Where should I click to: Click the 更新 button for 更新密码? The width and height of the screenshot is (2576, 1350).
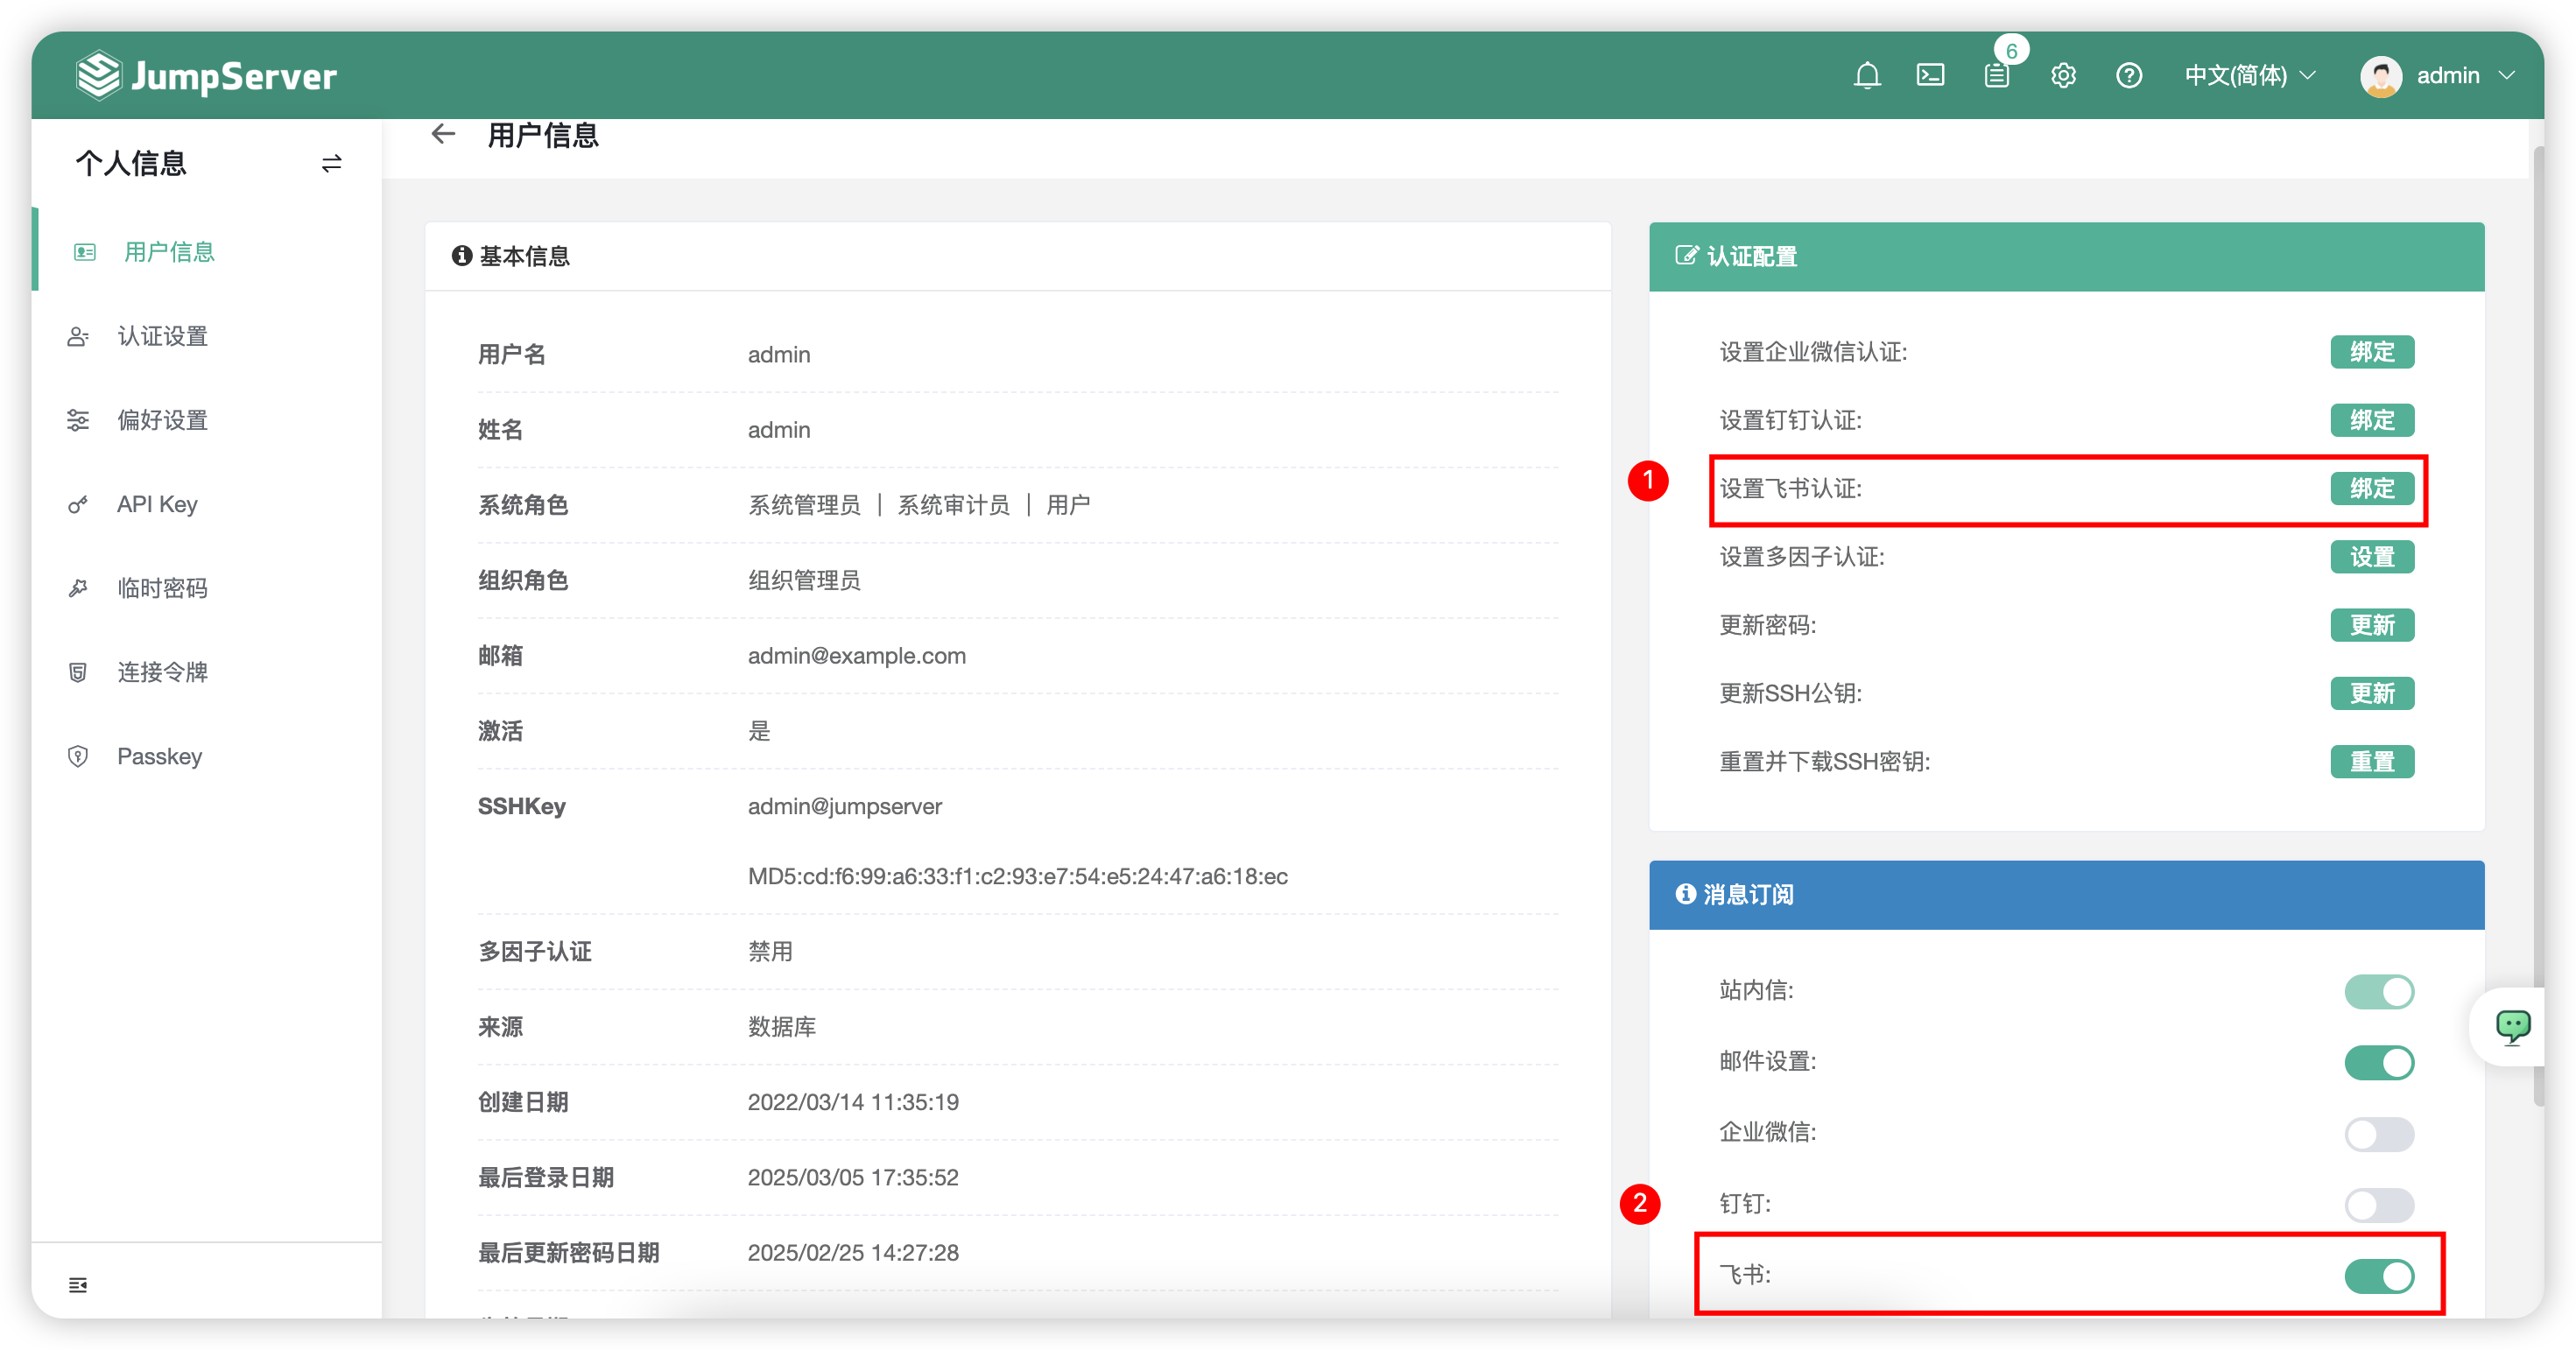tap(2372, 625)
